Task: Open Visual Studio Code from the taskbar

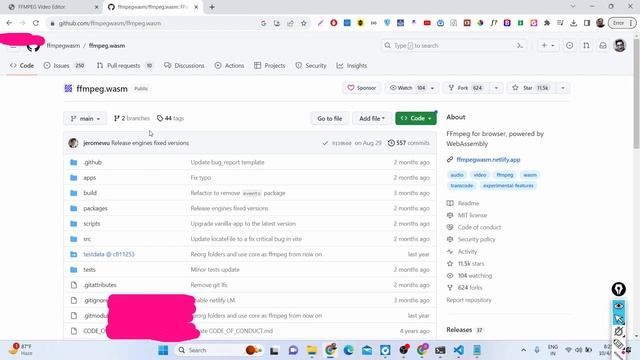Action: tap(458, 350)
